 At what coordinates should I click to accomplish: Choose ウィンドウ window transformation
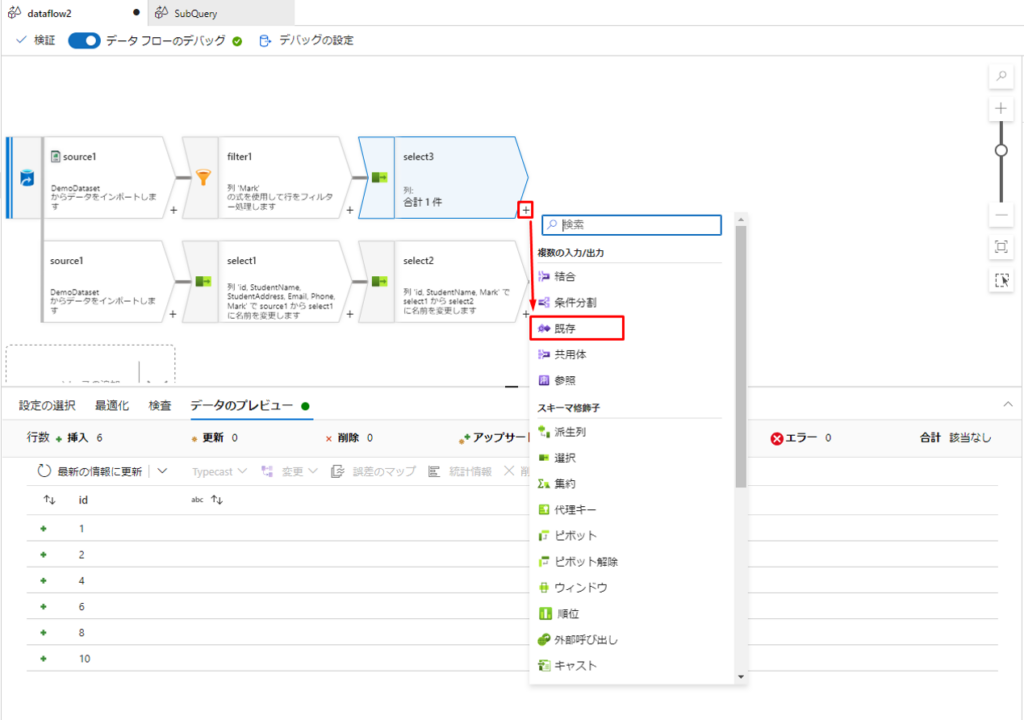pos(572,587)
